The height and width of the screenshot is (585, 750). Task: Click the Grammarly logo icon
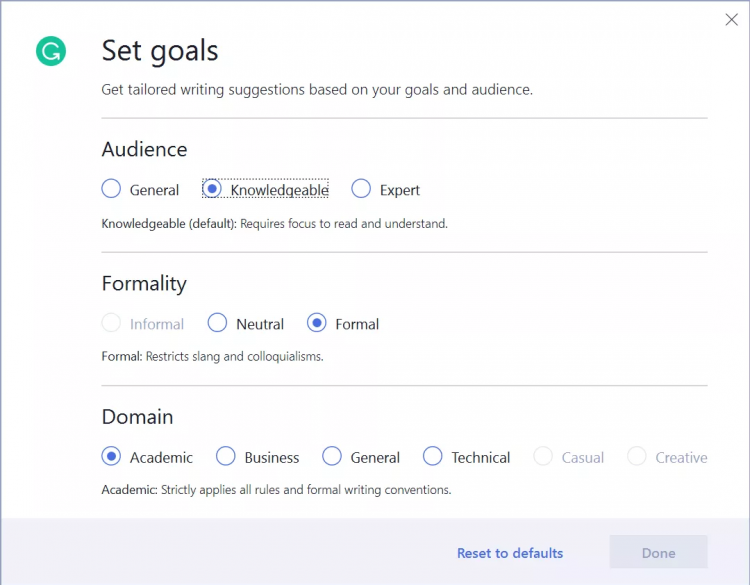click(51, 51)
